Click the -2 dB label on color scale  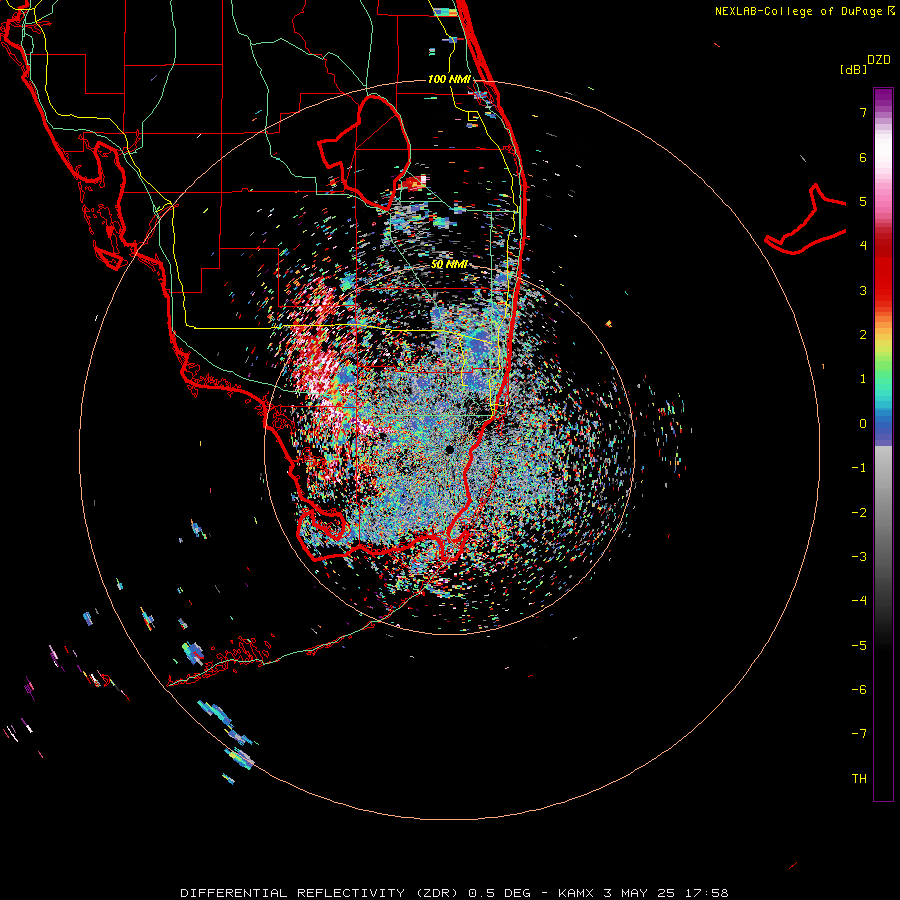tap(859, 512)
